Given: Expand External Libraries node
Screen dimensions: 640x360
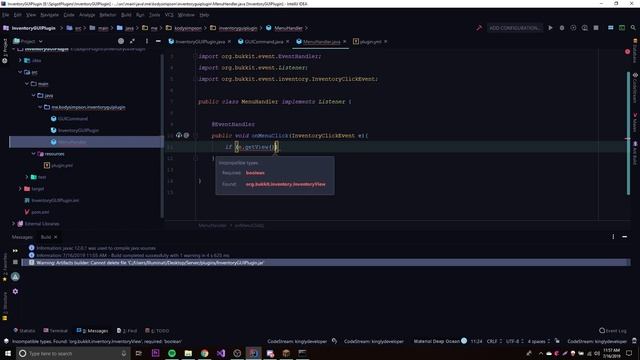Looking at the screenshot, I should point(13,224).
